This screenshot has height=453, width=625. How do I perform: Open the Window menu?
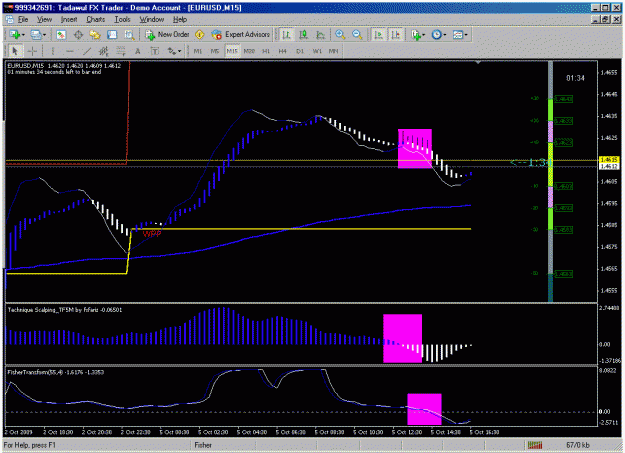coord(151,20)
